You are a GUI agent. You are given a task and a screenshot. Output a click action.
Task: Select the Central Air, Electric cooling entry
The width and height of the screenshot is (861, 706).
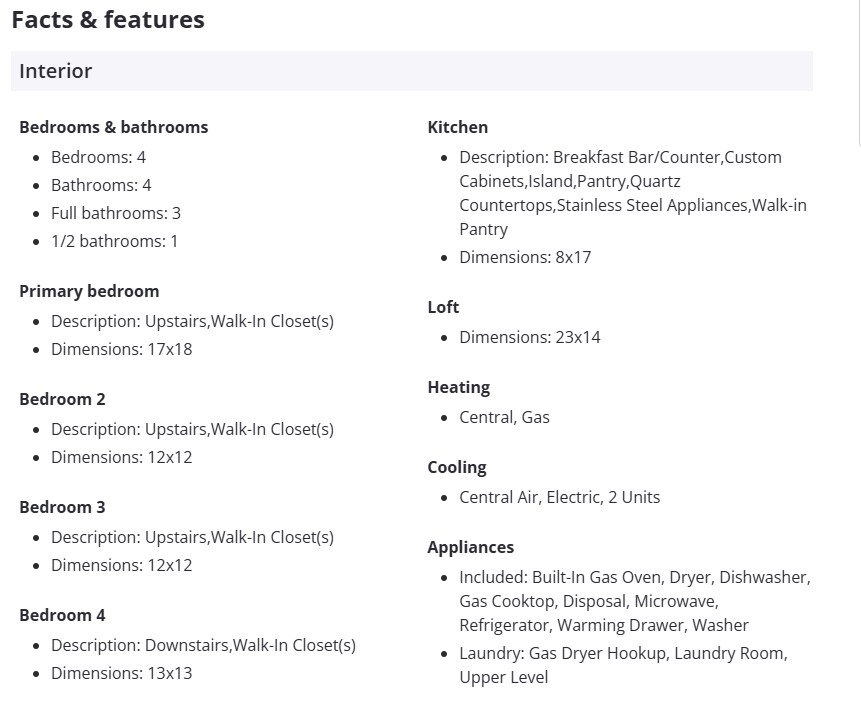(x=559, y=497)
